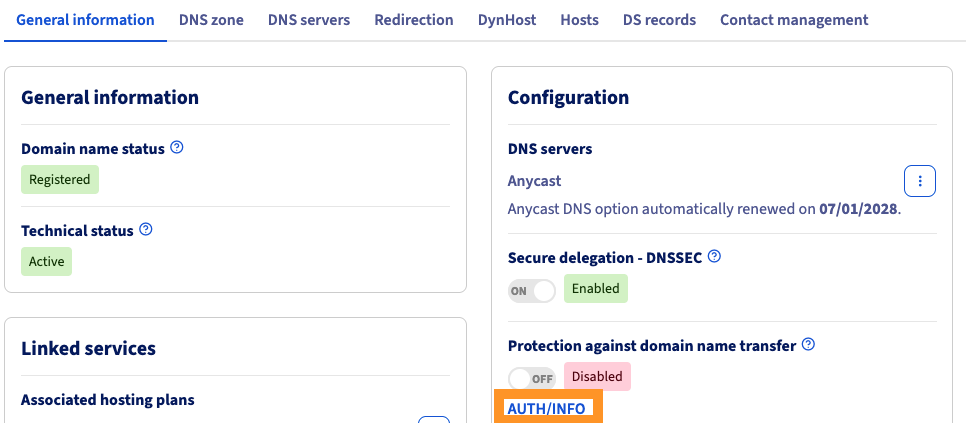Enable protection against domain name transfer toggle
The height and width of the screenshot is (423, 966).
[532, 379]
